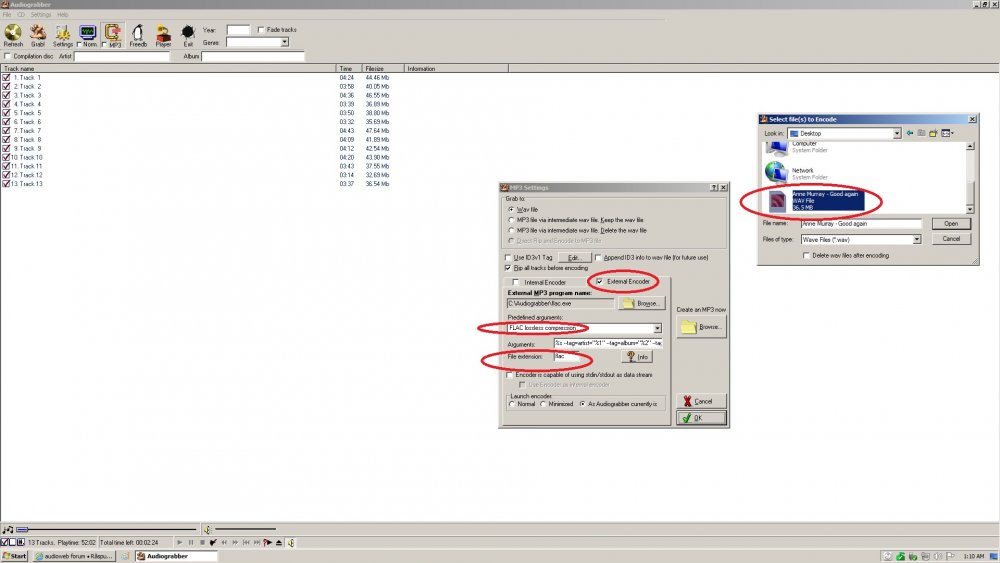Click the Freedb penguin icon
Screen dimensions: 1000x563
tap(138, 35)
